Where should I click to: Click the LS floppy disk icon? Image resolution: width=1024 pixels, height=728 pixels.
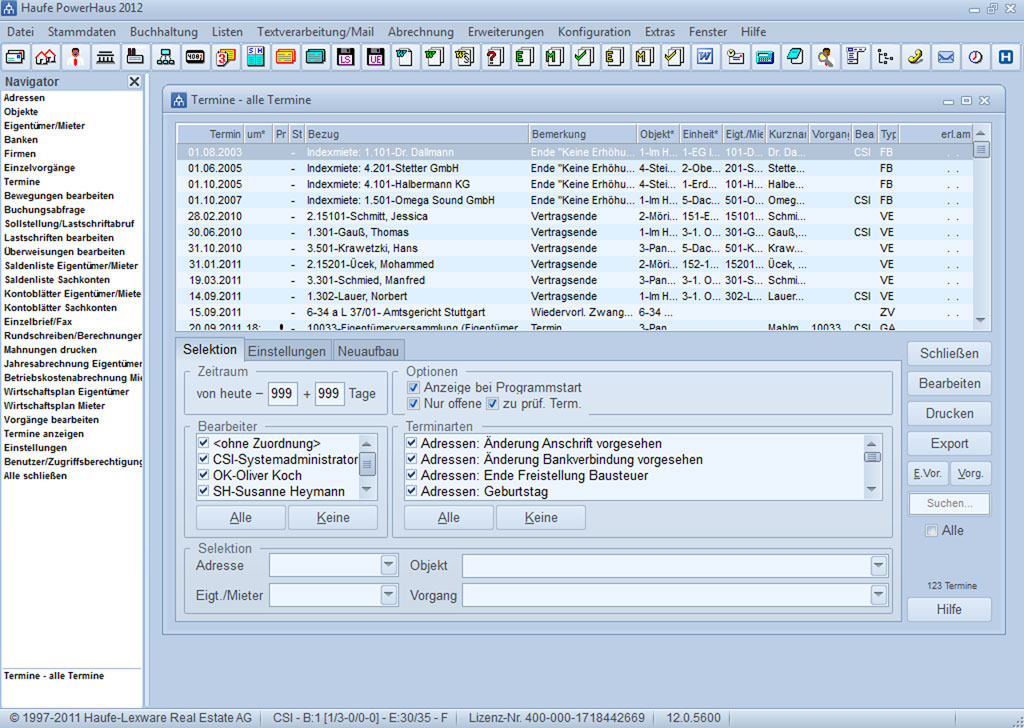pos(345,57)
